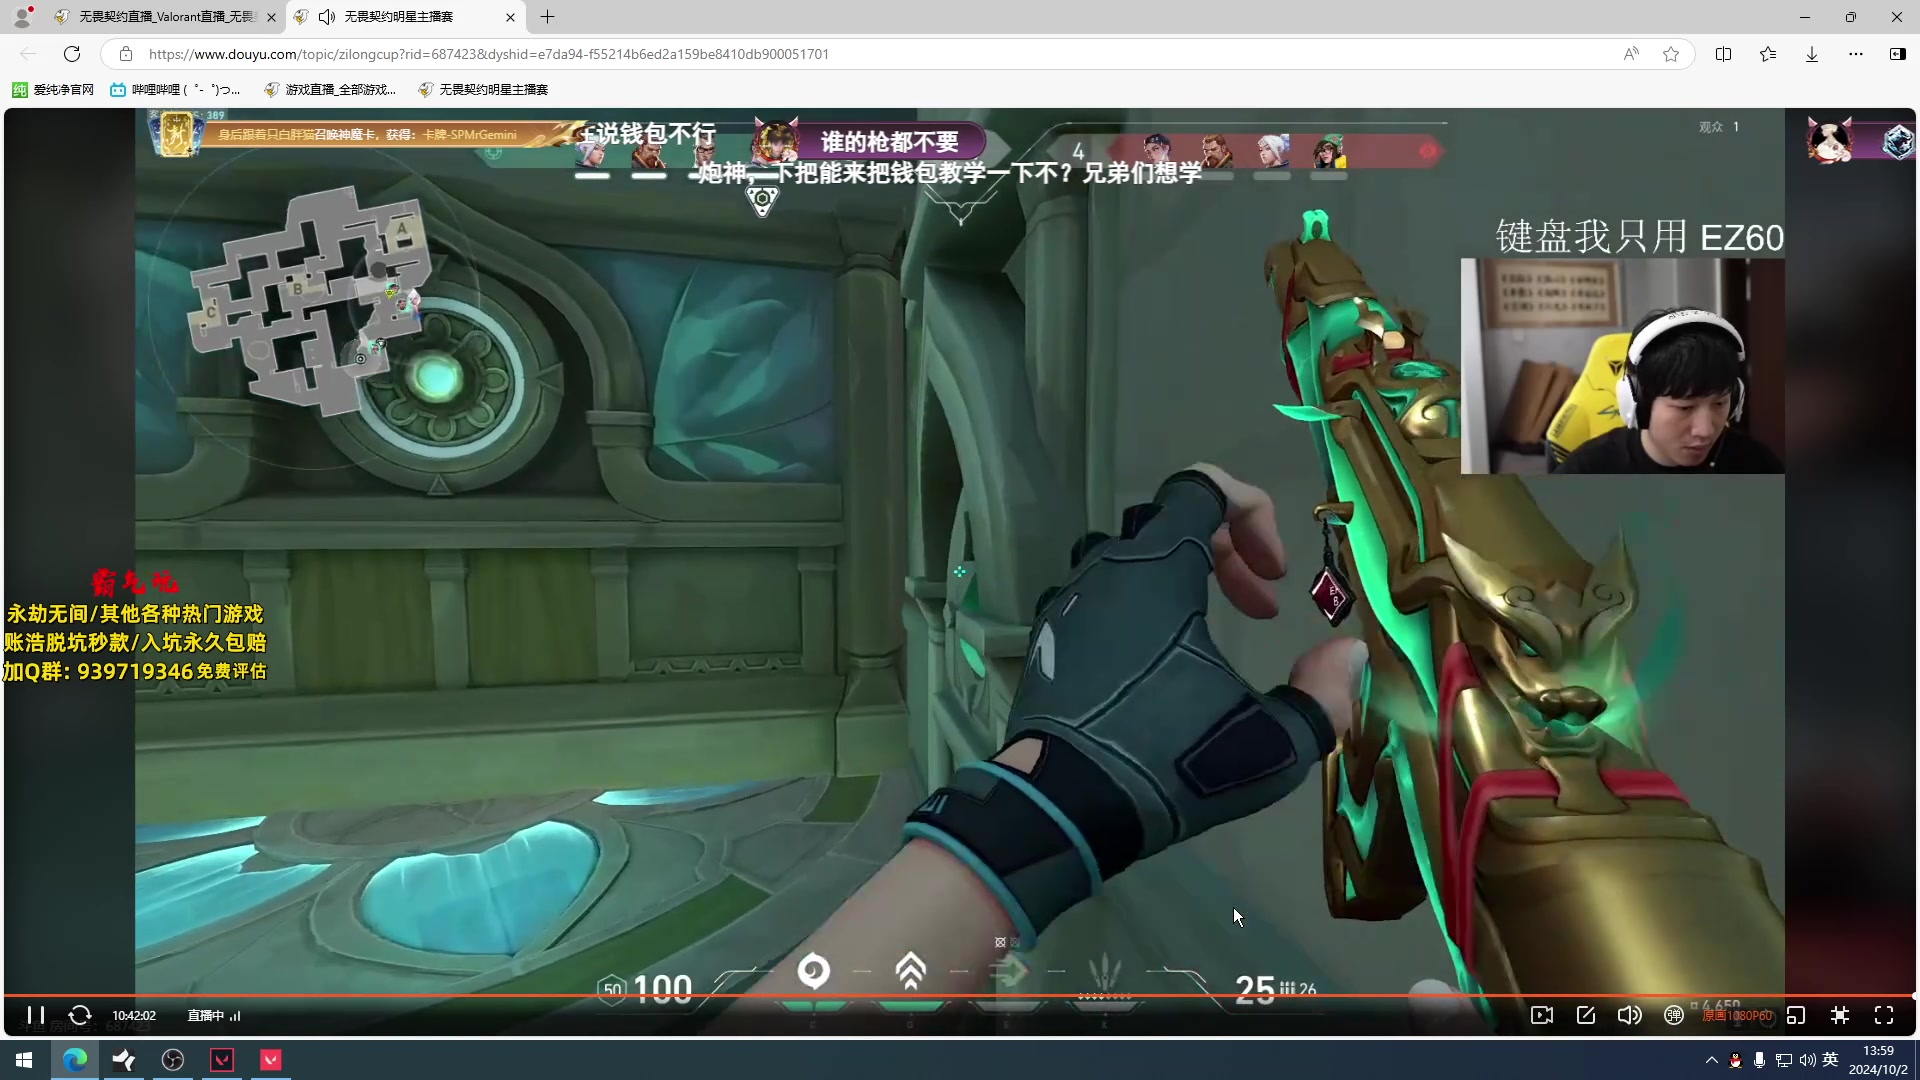Toggle danmaku (弹) comments on the player
The width and height of the screenshot is (1920, 1080).
click(x=1674, y=1015)
